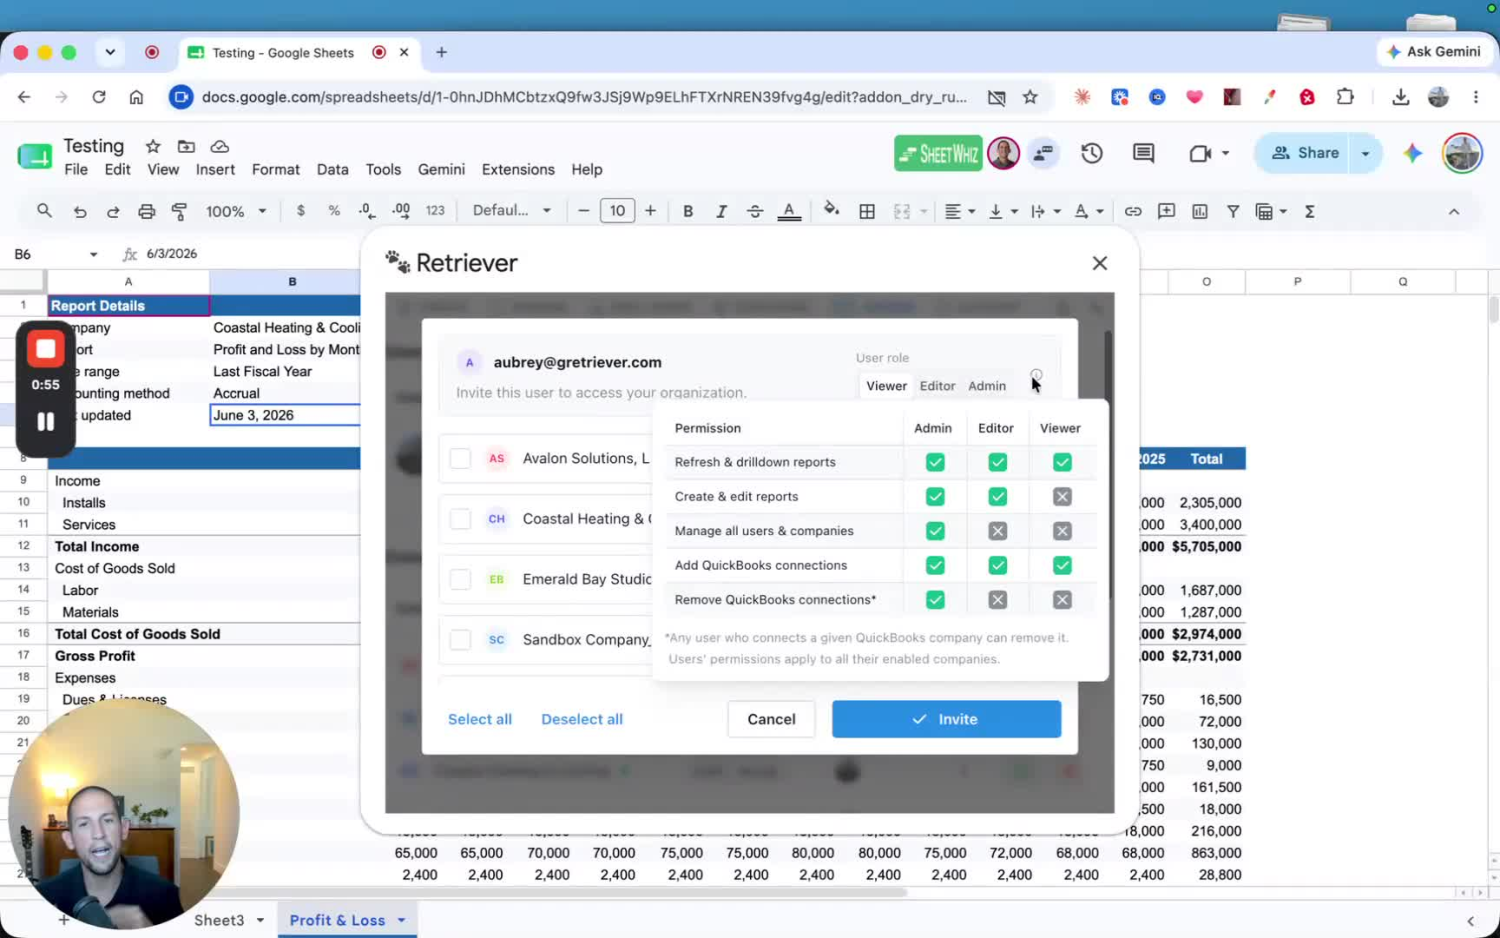The image size is (1500, 938).
Task: Open the Insert menu
Action: (x=215, y=170)
